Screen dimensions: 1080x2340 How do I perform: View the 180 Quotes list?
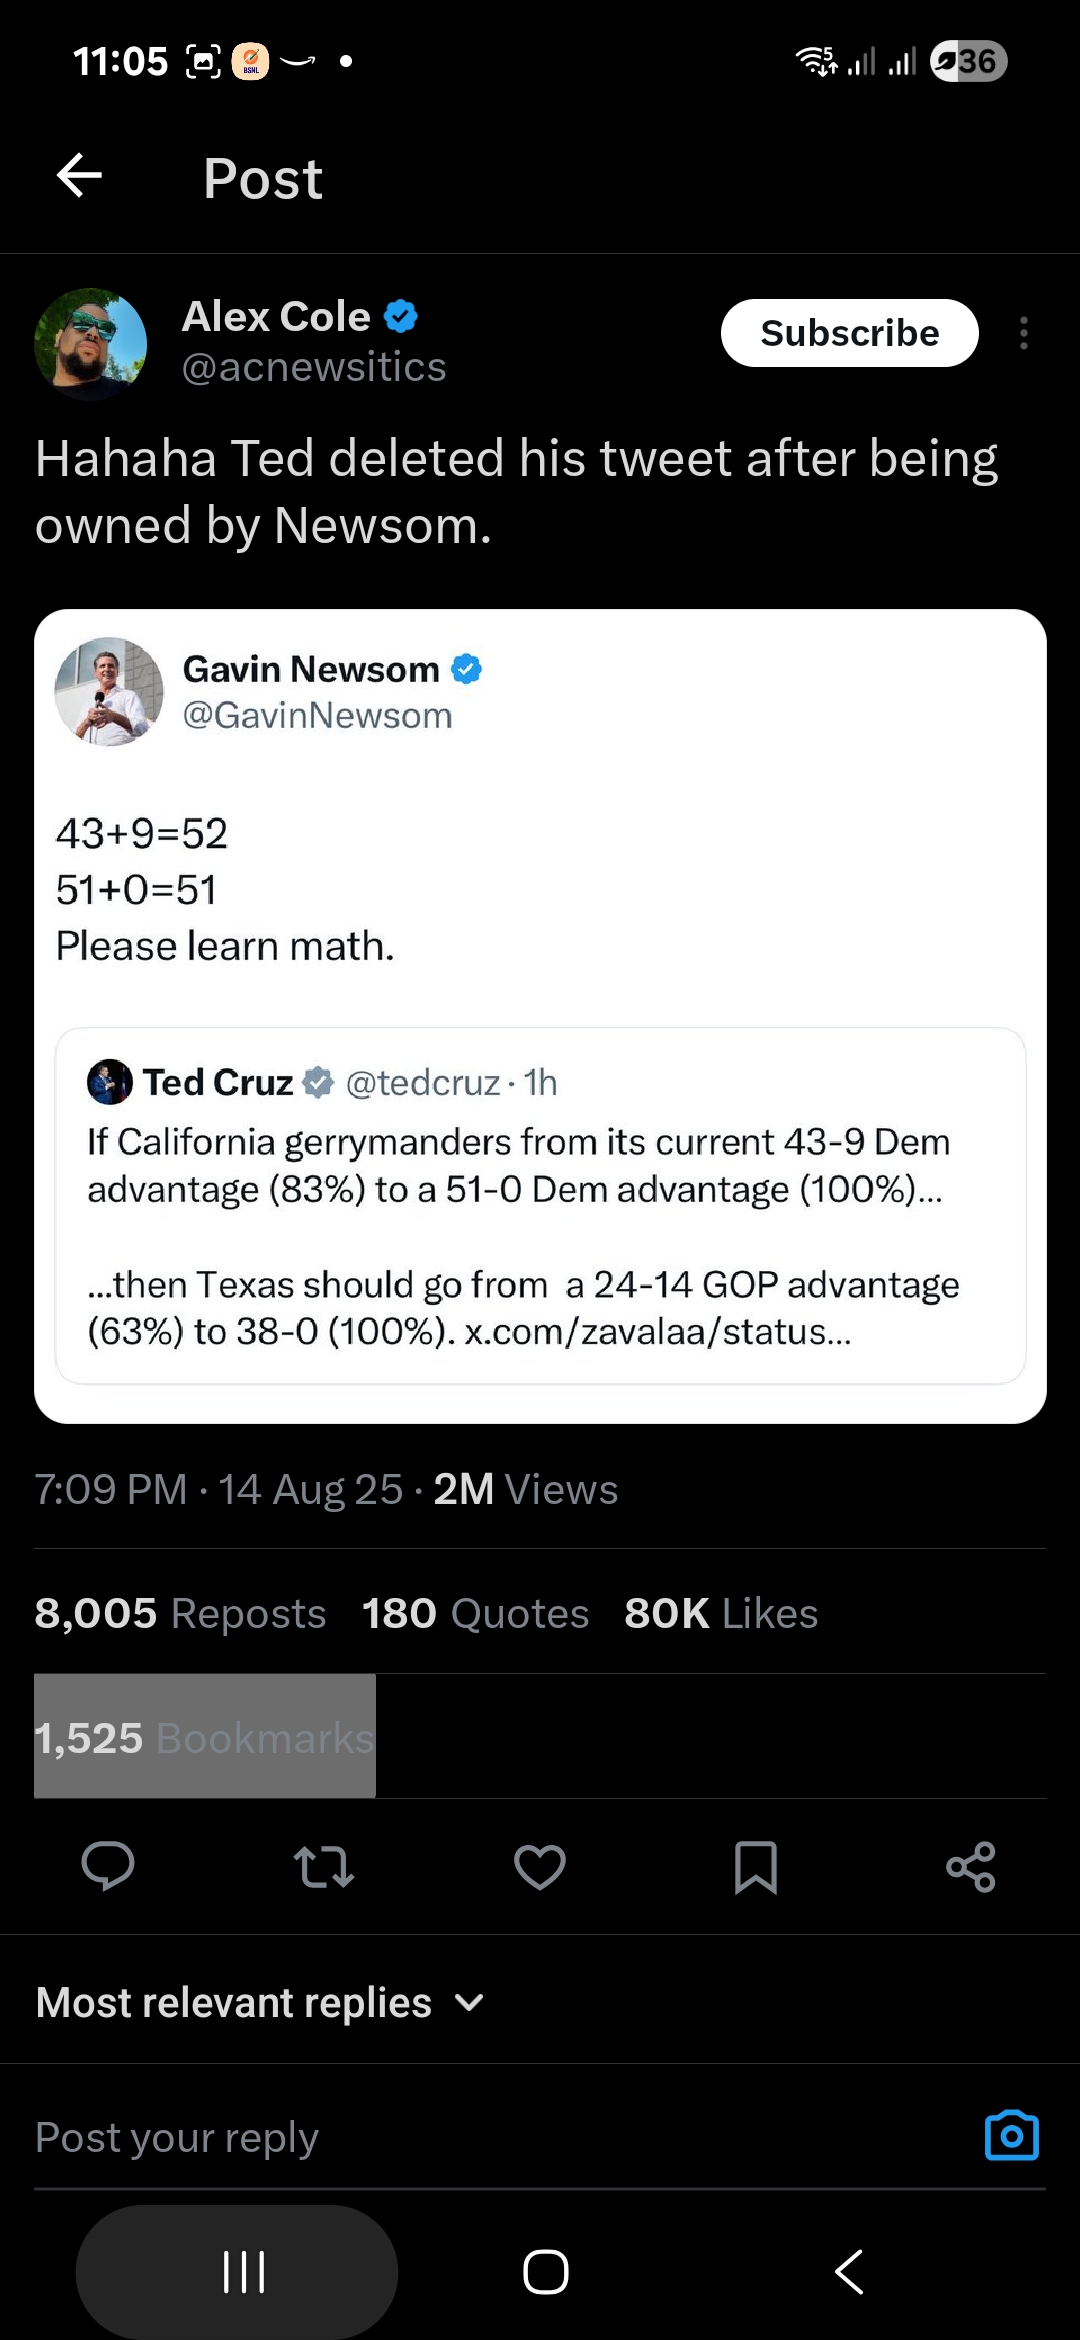(475, 1613)
